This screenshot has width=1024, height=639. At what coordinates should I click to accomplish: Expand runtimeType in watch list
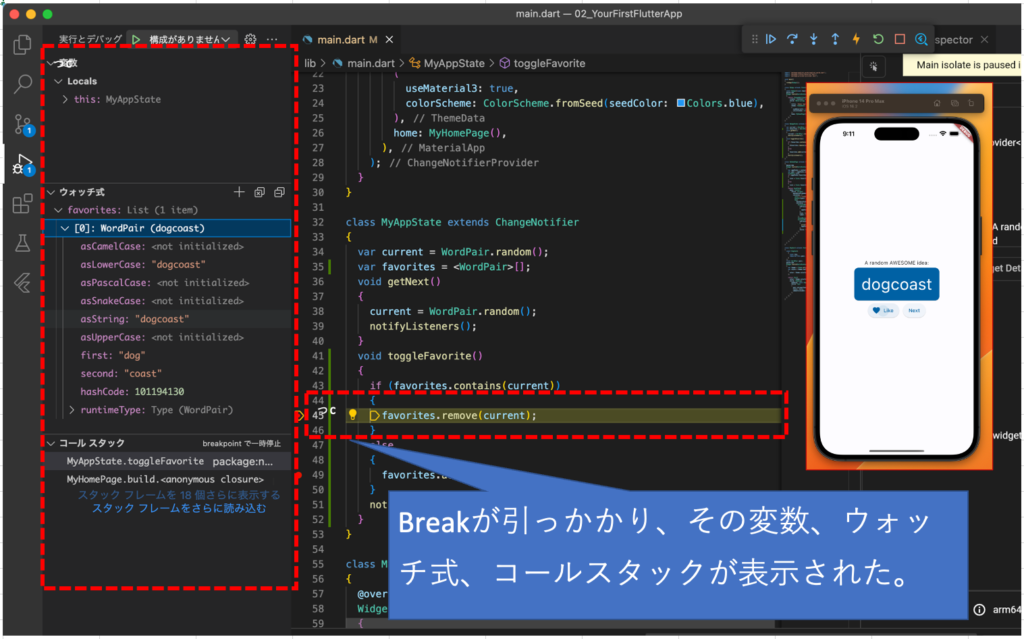pyautogui.click(x=71, y=410)
